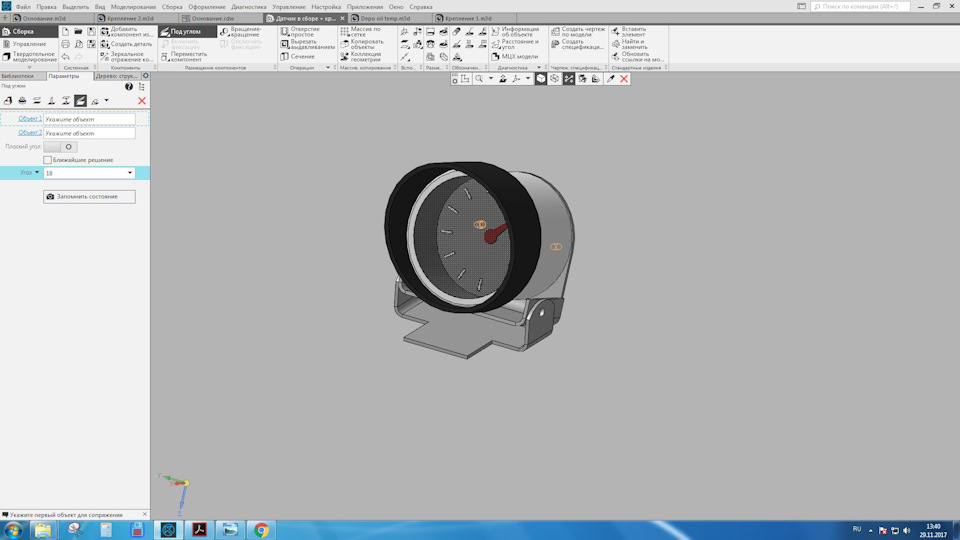
Task: Undo the last action with the arrow icon
Action: click(66, 57)
